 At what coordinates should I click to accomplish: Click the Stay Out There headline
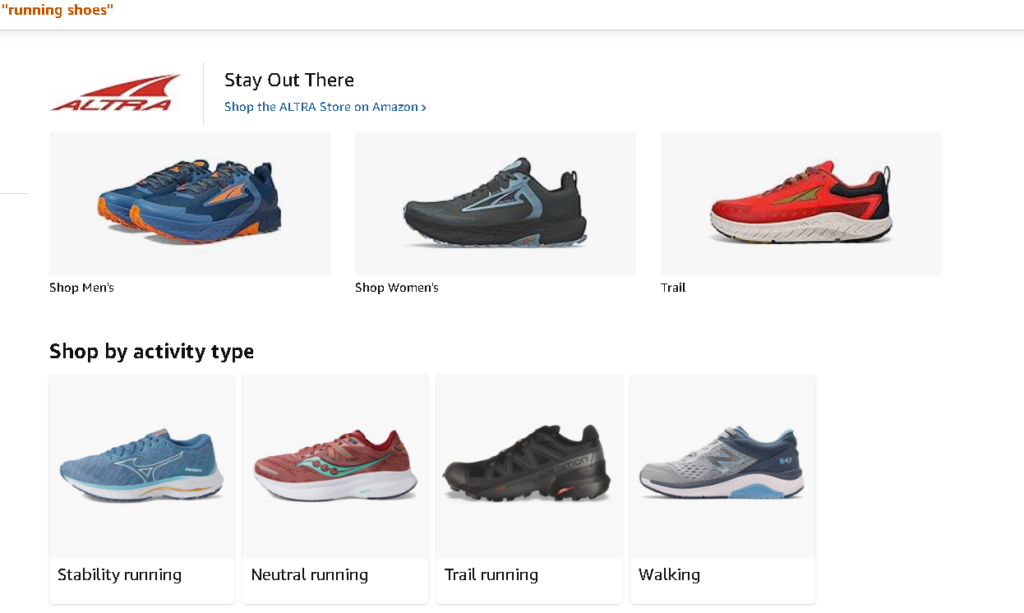[x=289, y=80]
